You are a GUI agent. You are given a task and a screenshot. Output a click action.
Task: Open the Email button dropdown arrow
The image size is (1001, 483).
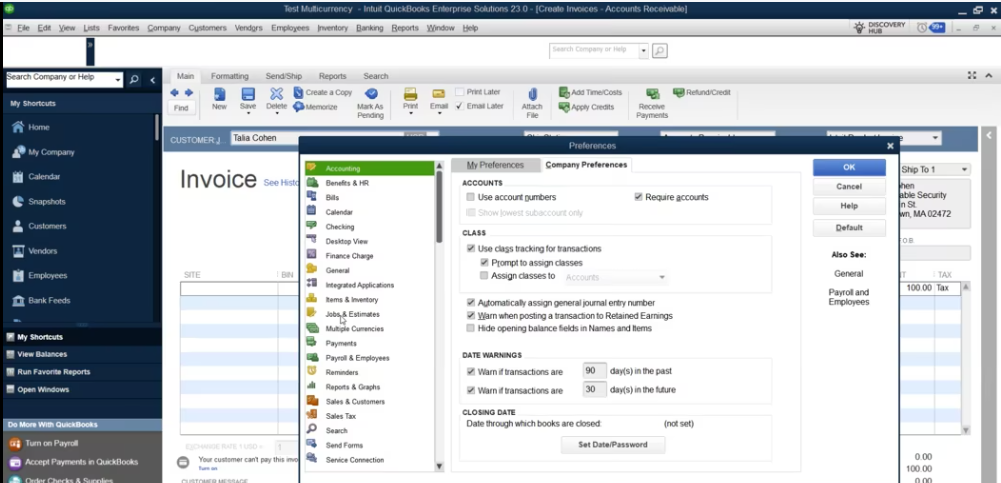tap(439, 114)
